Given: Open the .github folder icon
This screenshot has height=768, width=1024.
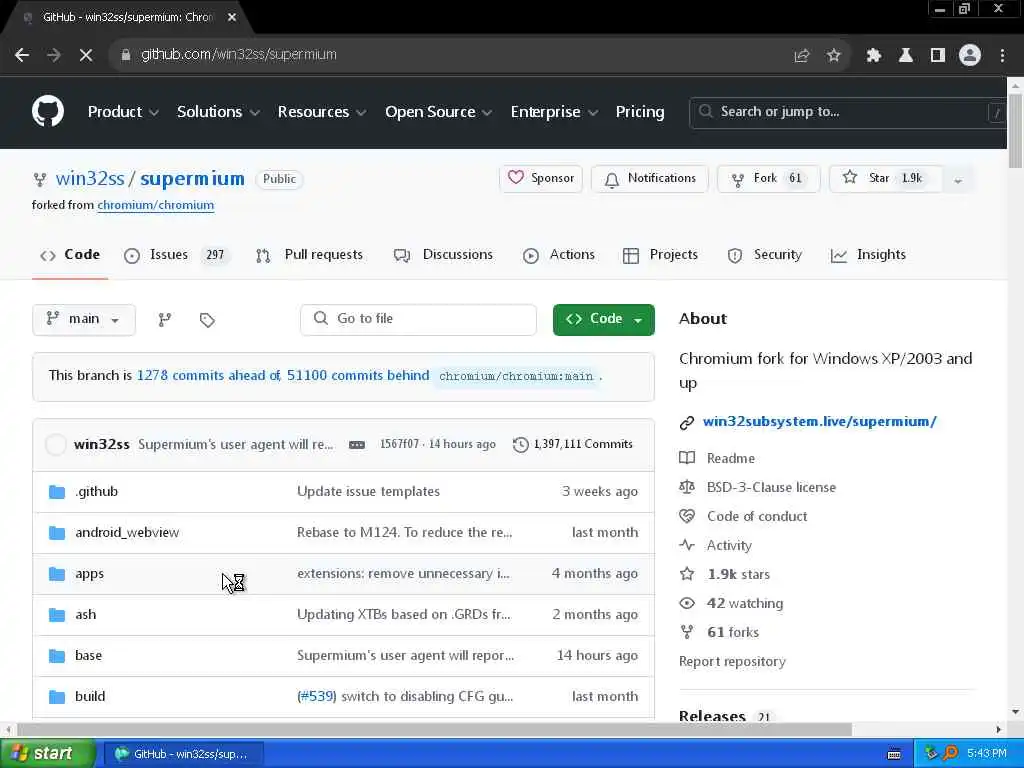Looking at the screenshot, I should click(57, 492).
